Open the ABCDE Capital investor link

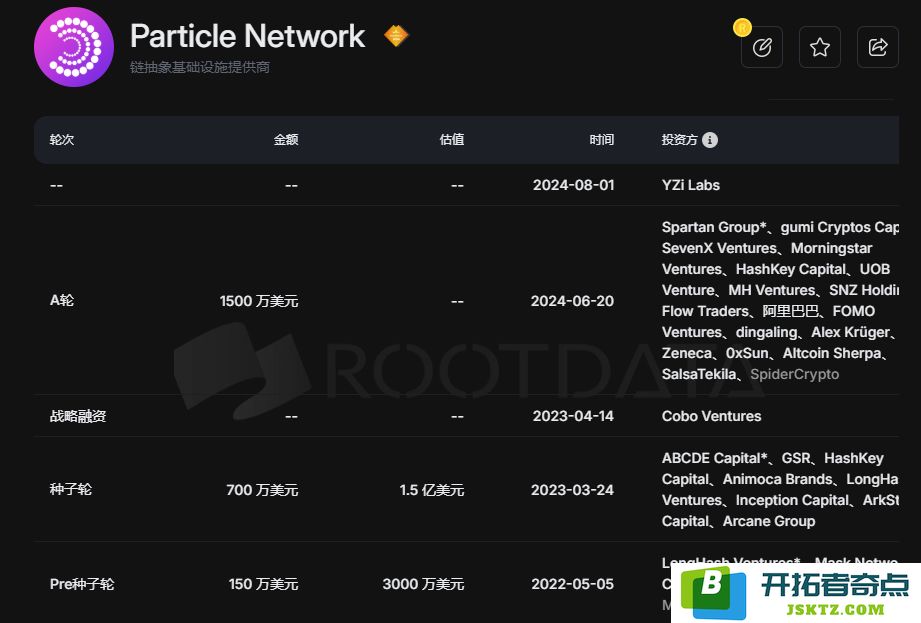(x=715, y=458)
